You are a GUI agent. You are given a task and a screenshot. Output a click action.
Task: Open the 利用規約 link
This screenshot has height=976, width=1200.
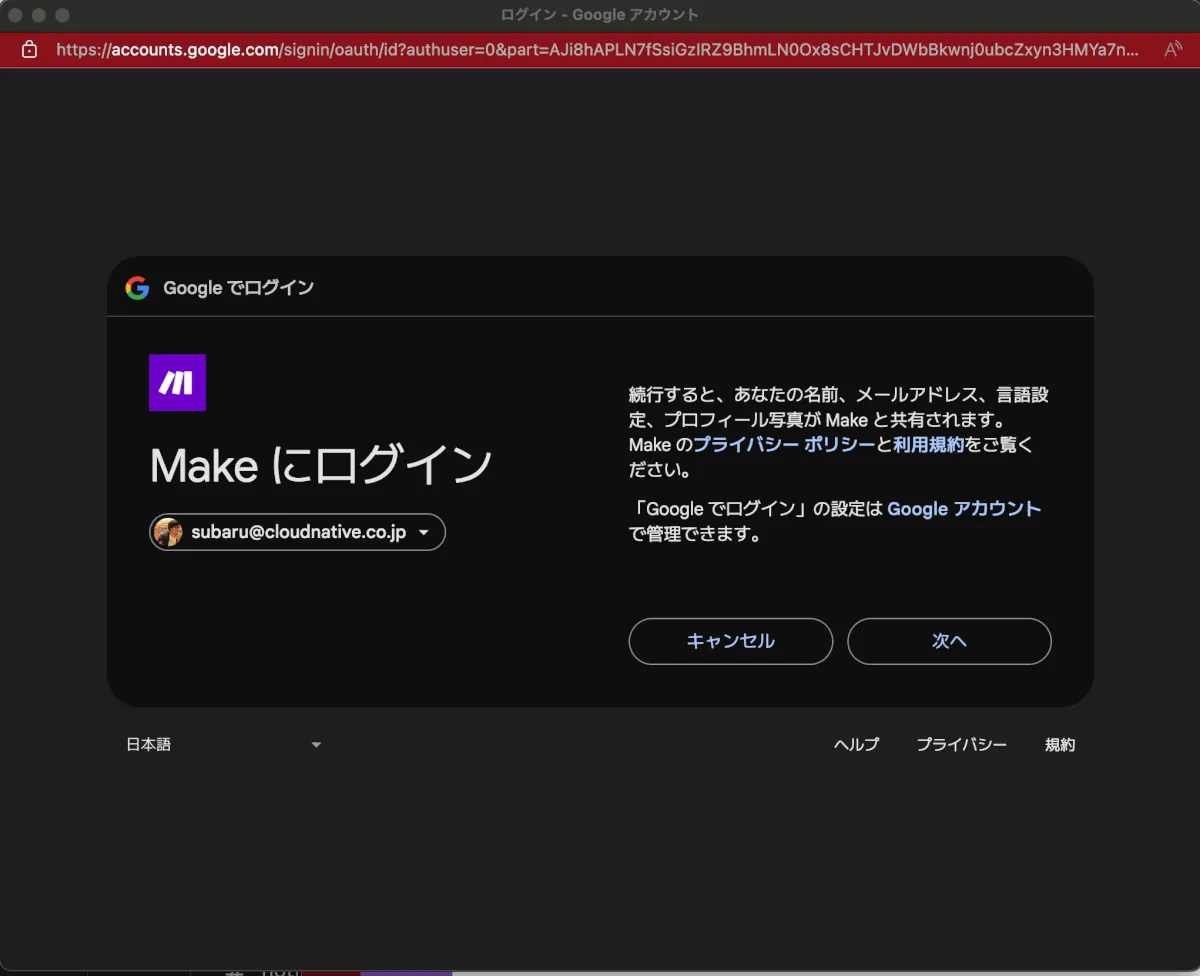pyautogui.click(x=928, y=445)
